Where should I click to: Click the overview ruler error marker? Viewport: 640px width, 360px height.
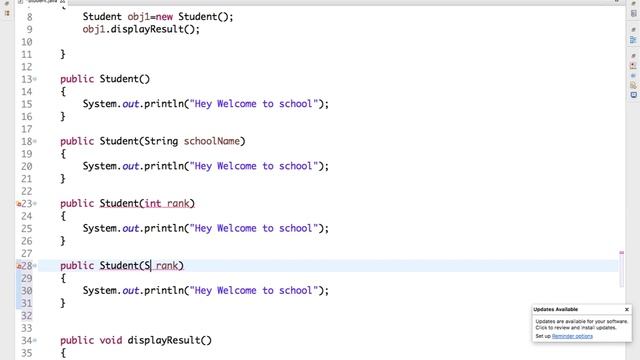(622, 253)
